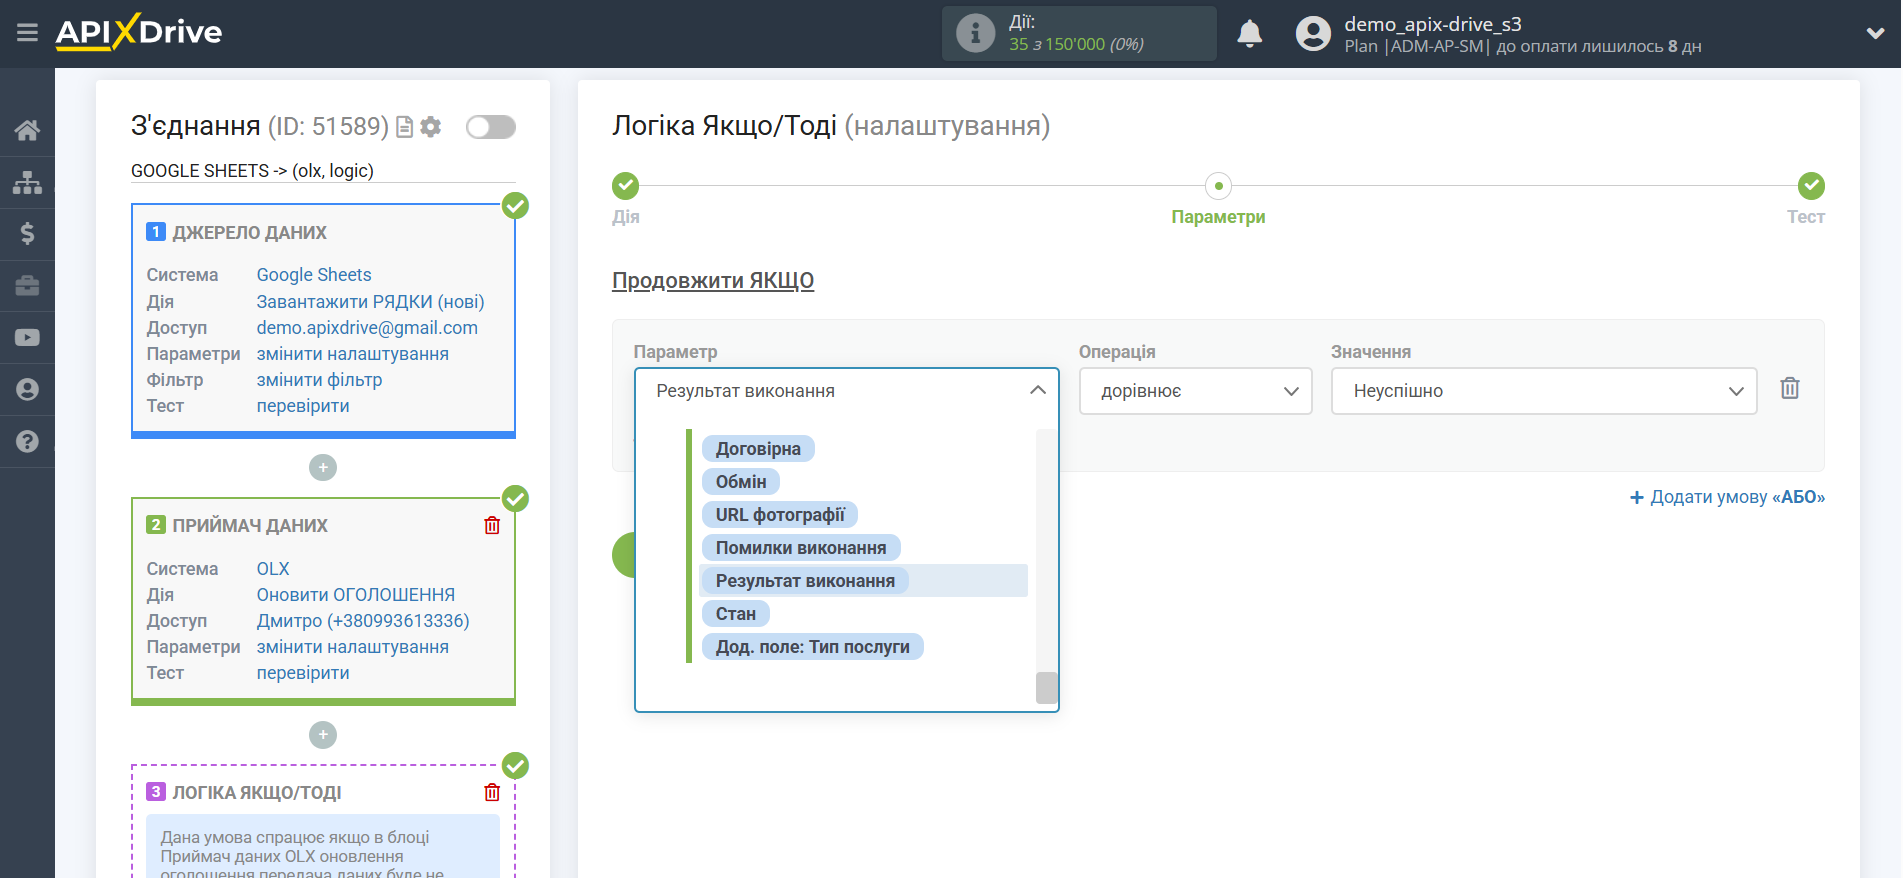Screen dimensions: 1903x878
Task: Open demo.apixdrive@gmail.com access link
Action: (x=367, y=328)
